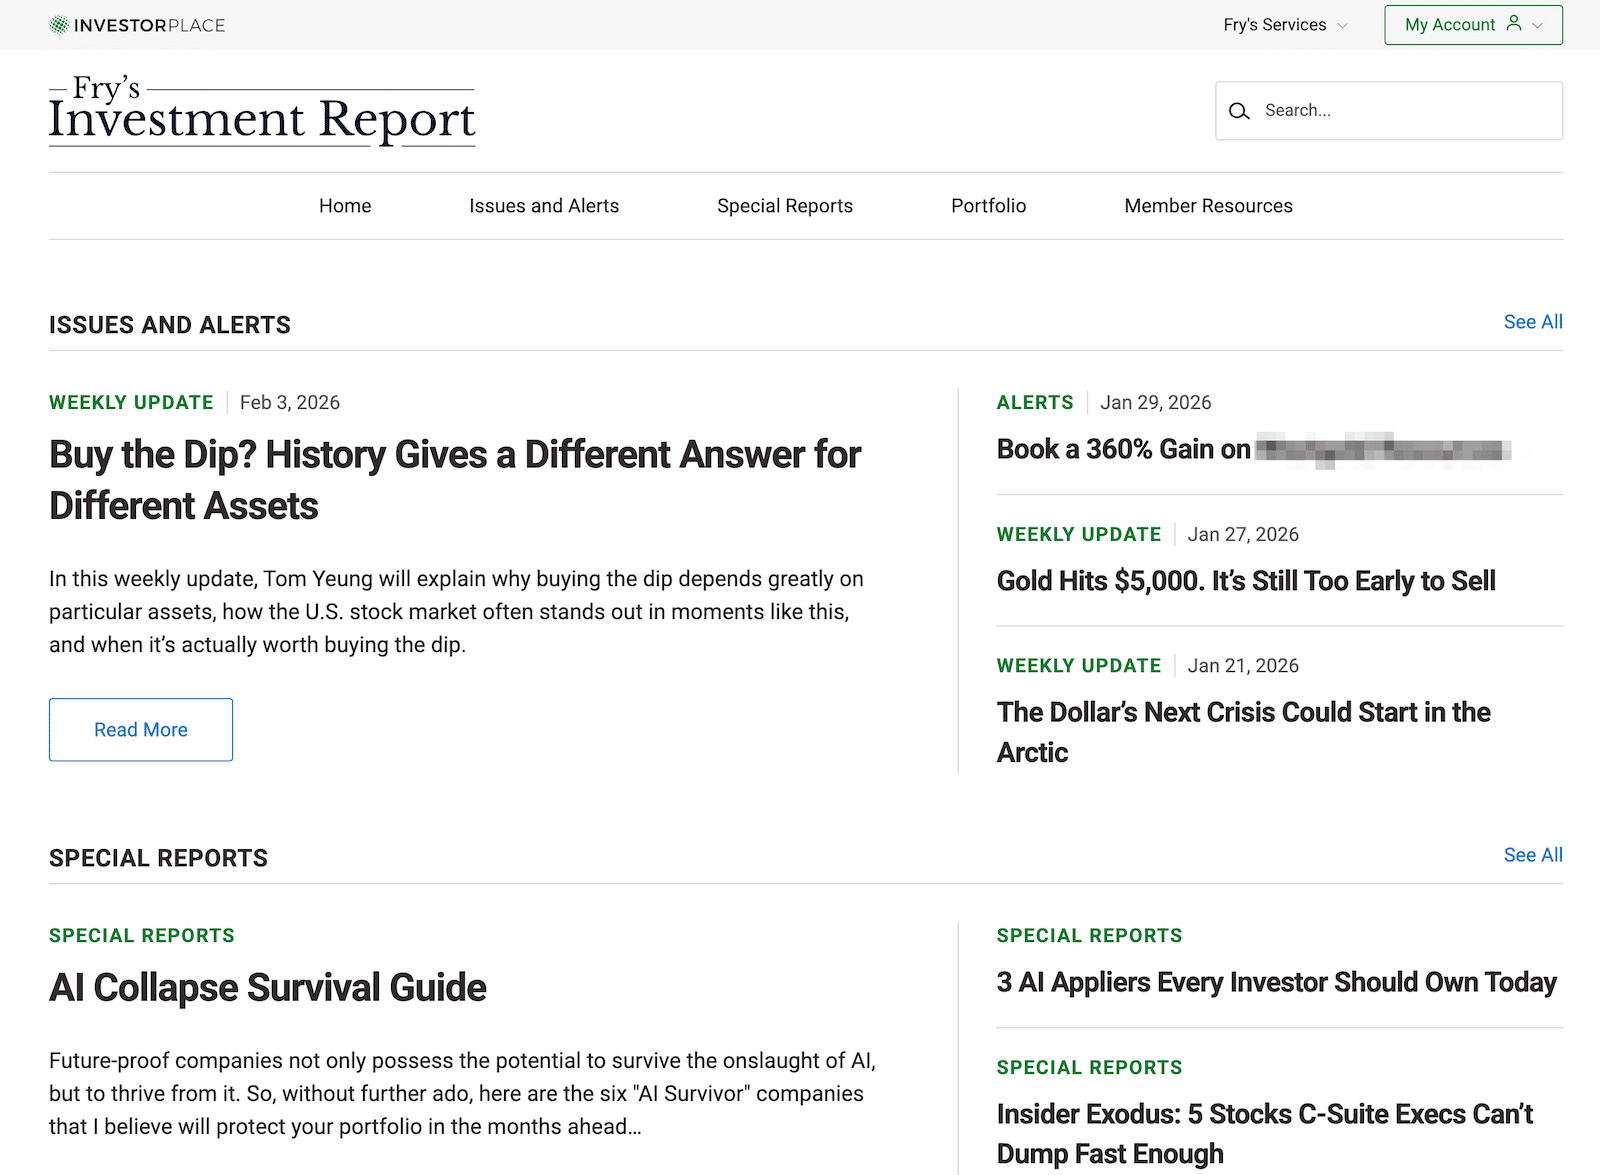
Task: Go to the Home nav item
Action: pyautogui.click(x=345, y=206)
